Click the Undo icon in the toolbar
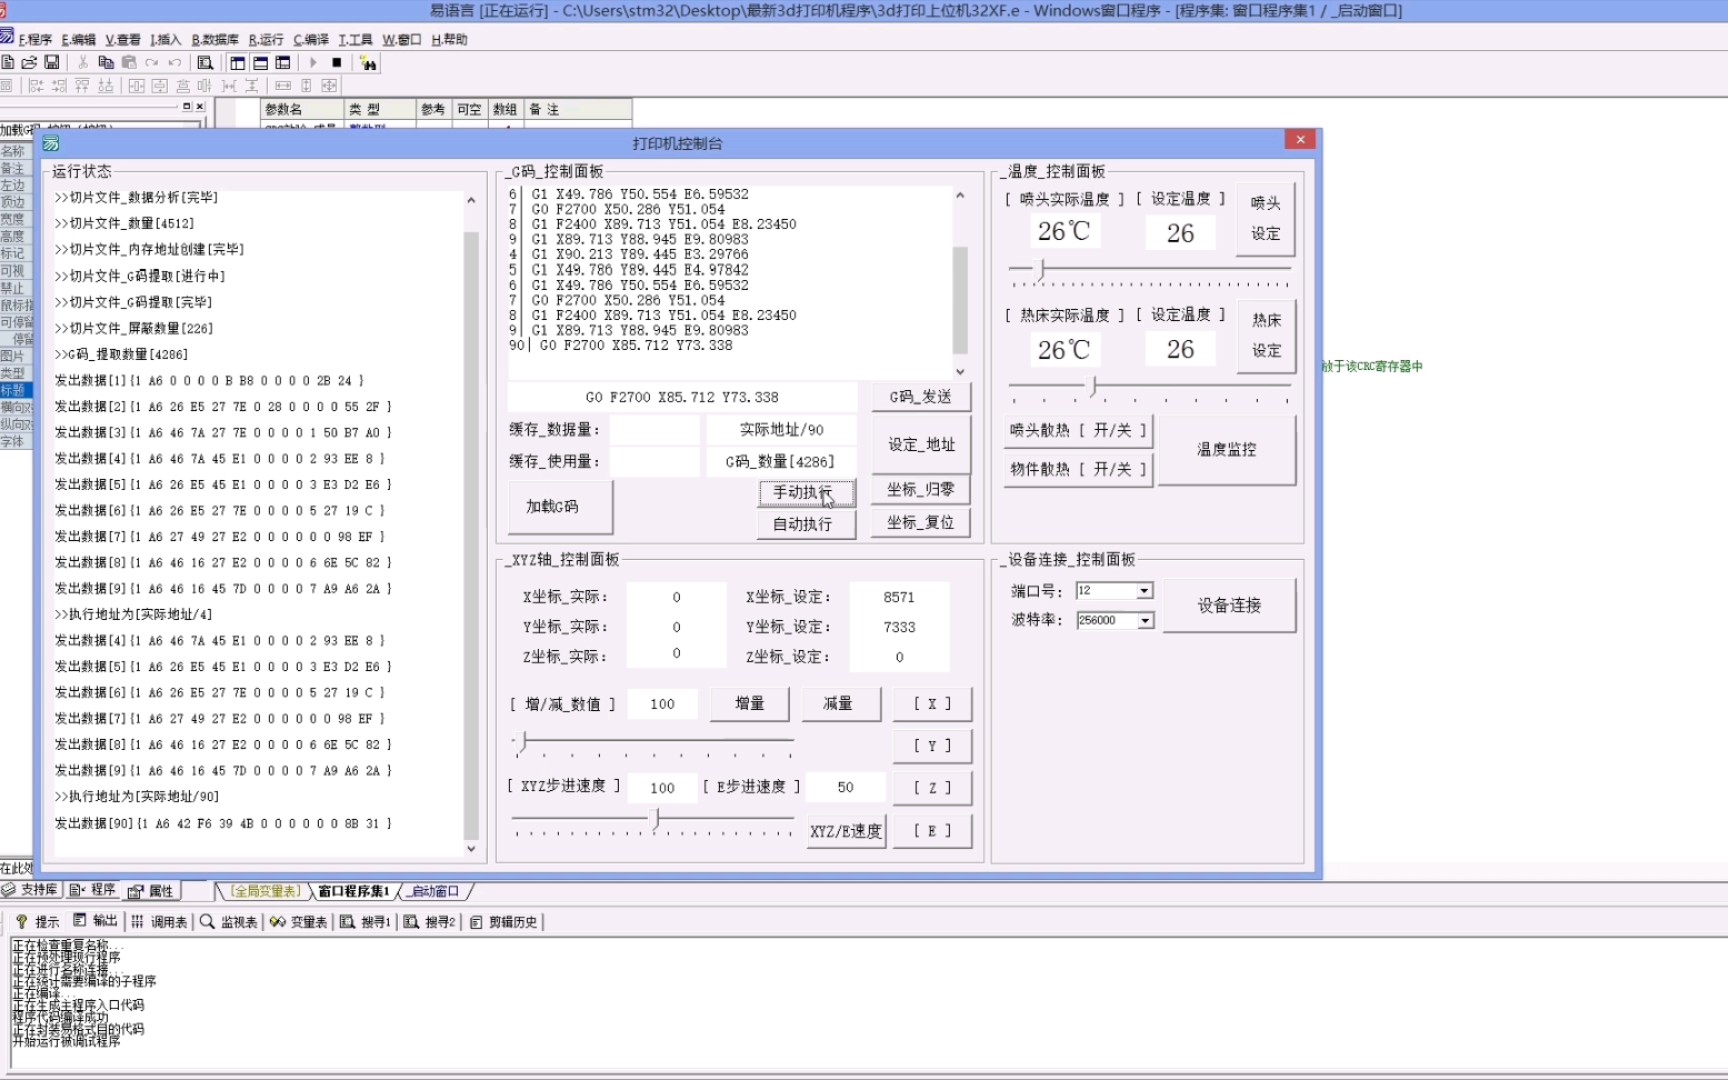This screenshot has height=1080, width=1728. pyautogui.click(x=175, y=62)
